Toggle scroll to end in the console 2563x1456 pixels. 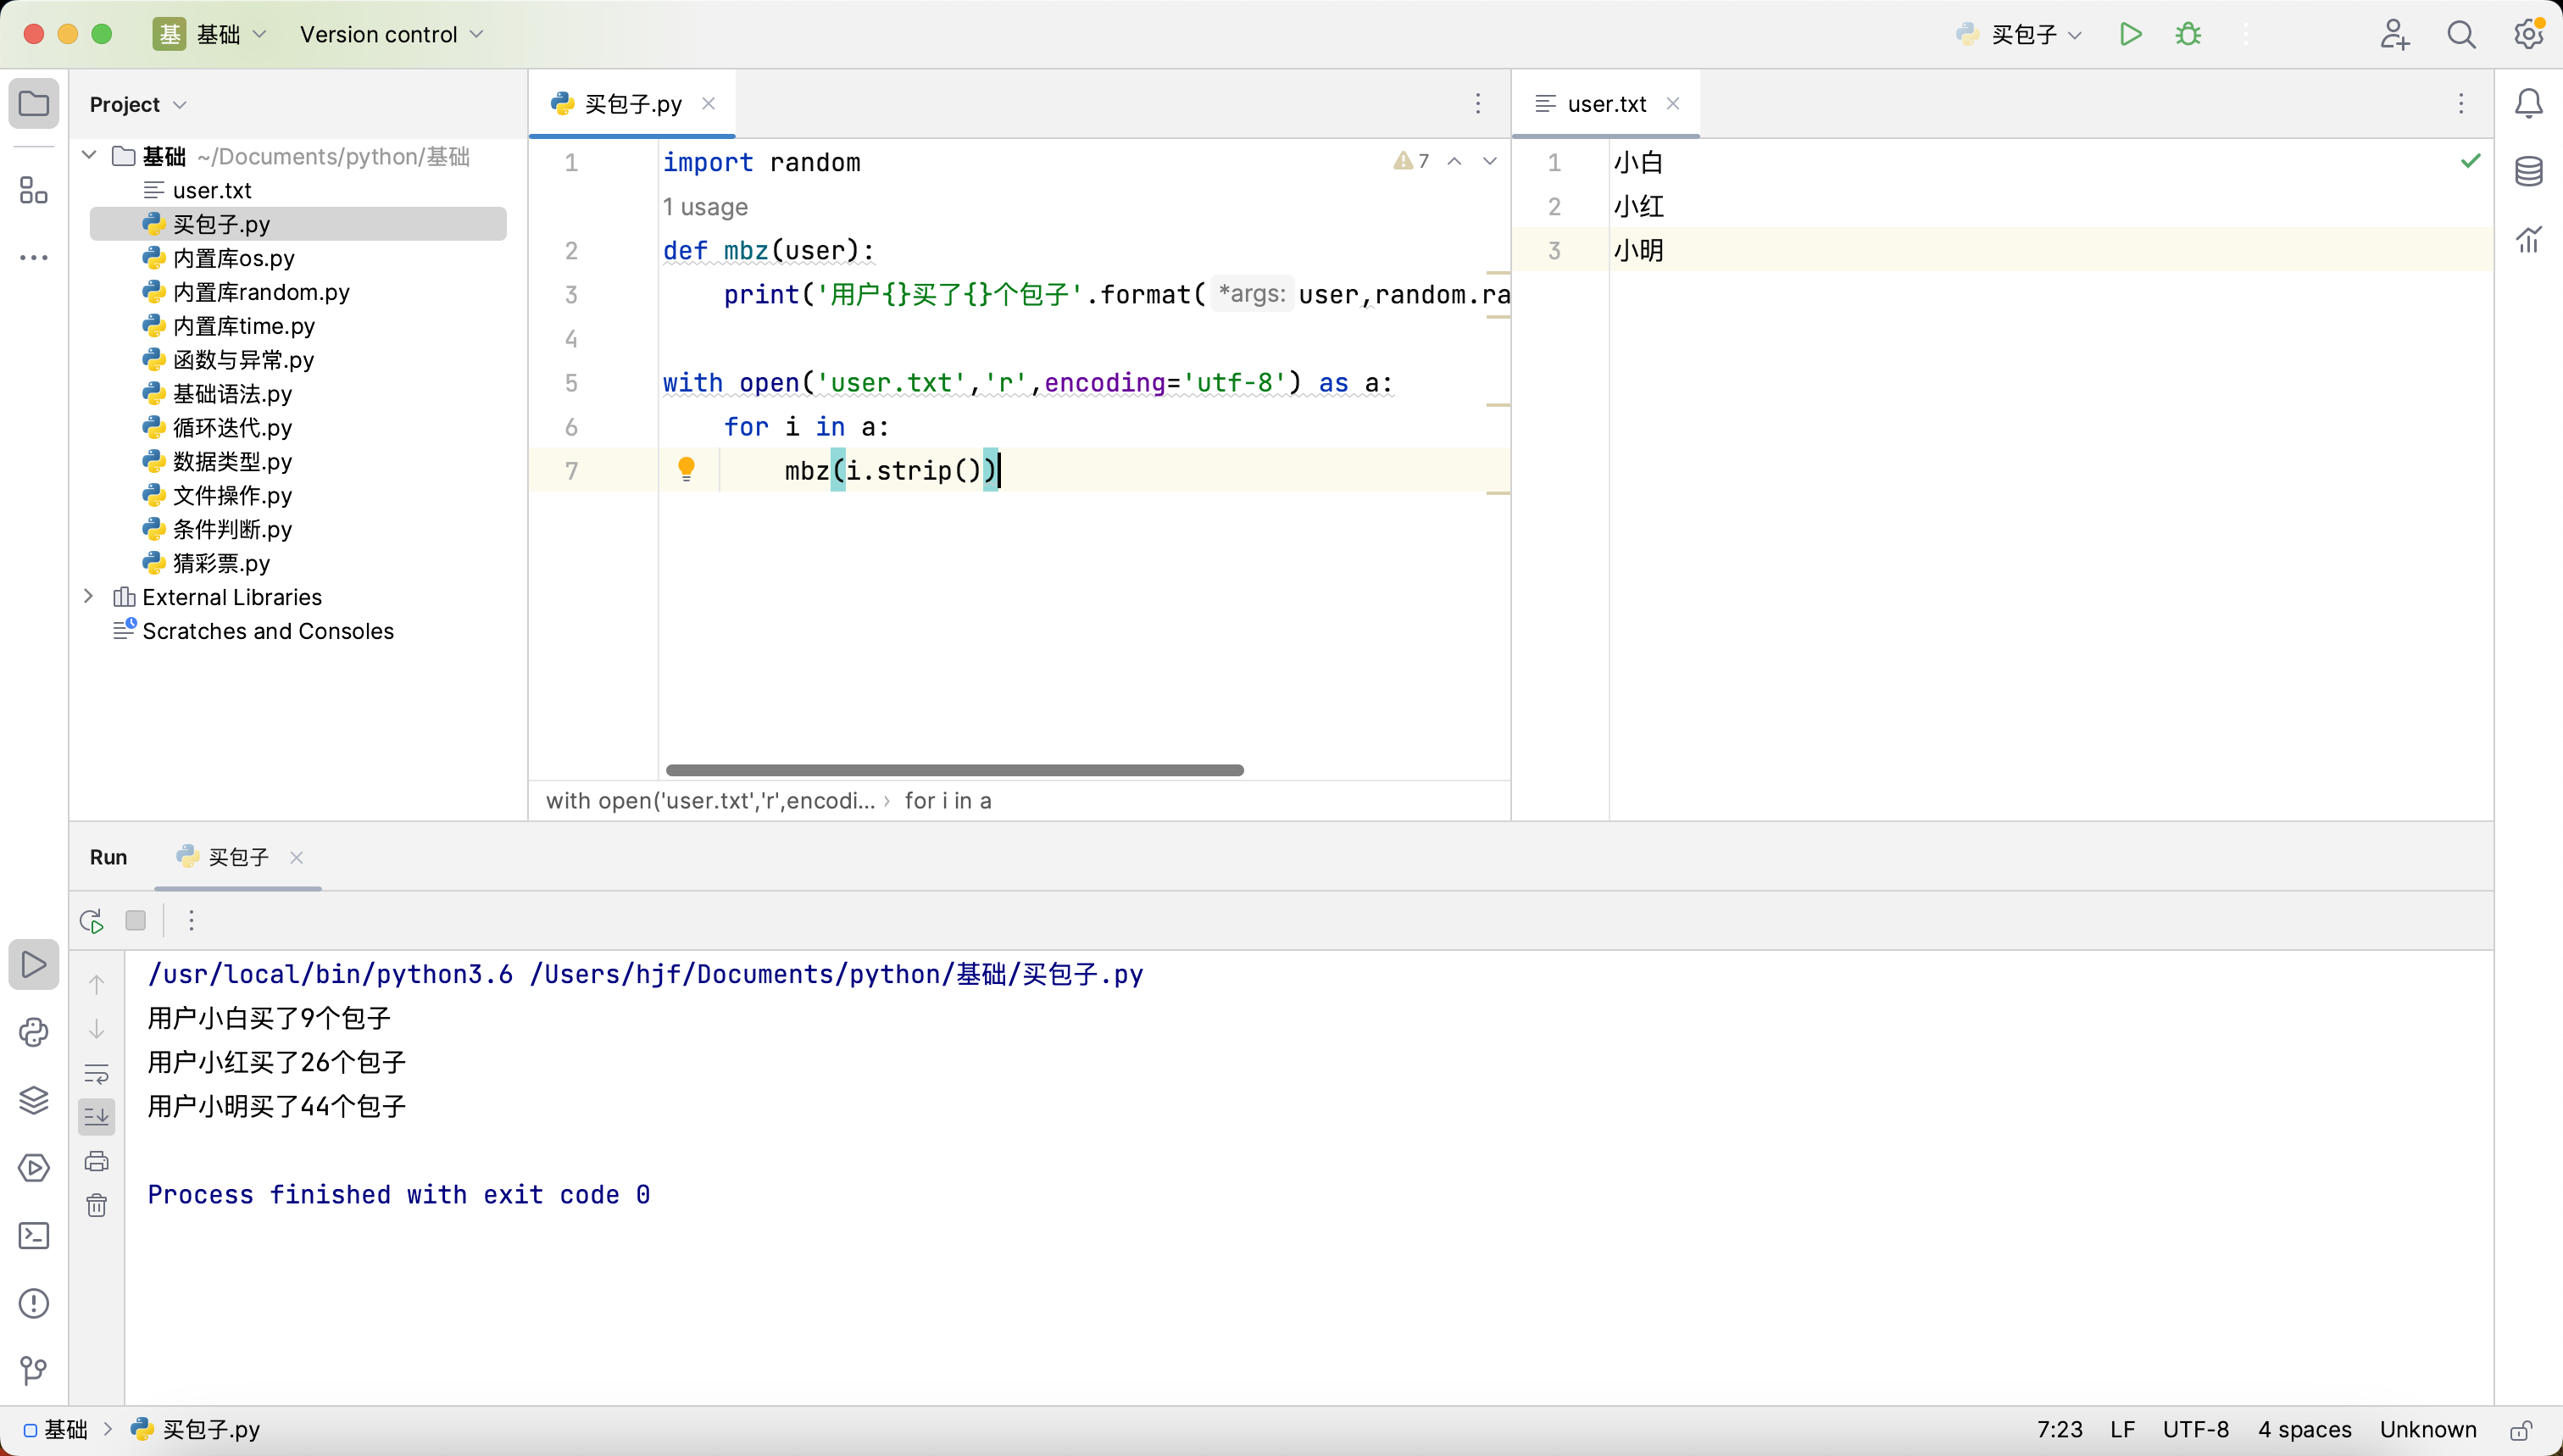pos(97,1117)
